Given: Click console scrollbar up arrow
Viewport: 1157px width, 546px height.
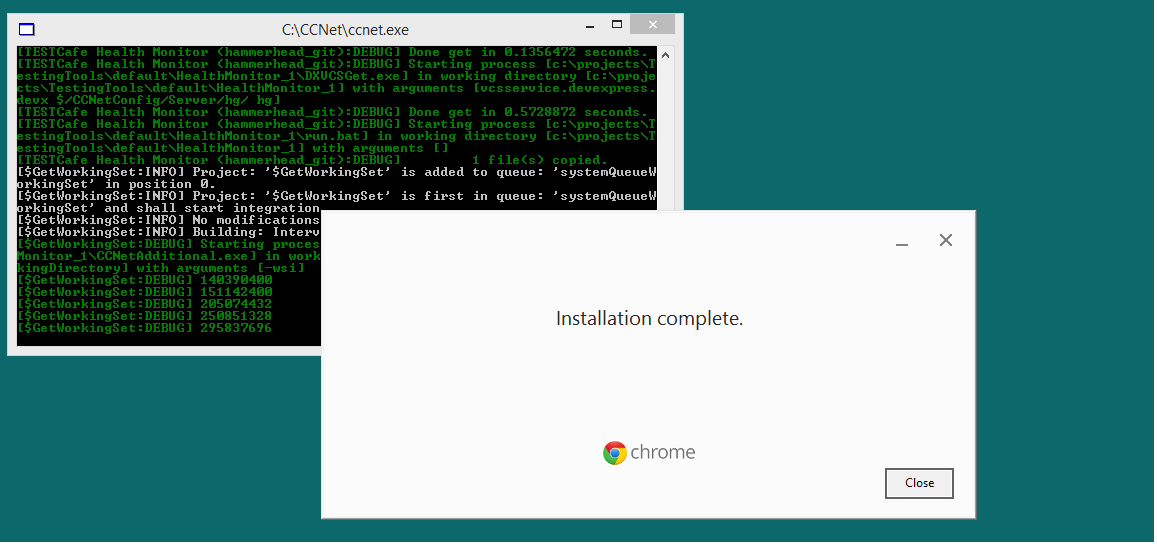Looking at the screenshot, I should [x=665, y=55].
